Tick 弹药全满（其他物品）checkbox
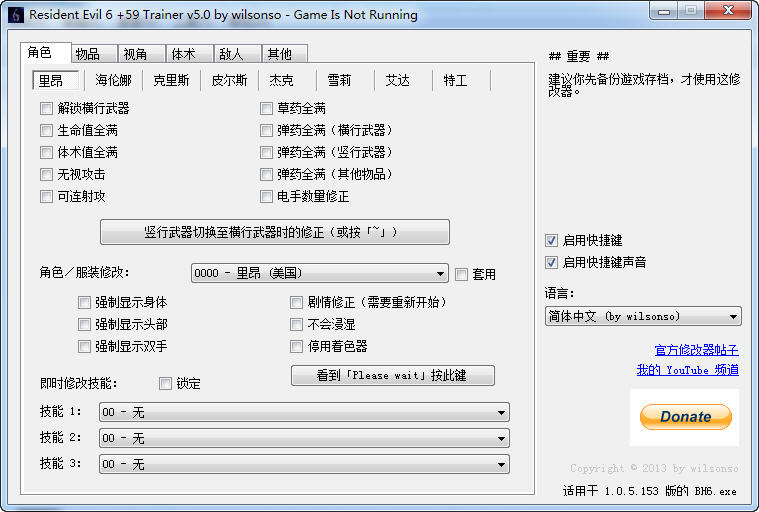The height and width of the screenshot is (512, 759). click(266, 174)
